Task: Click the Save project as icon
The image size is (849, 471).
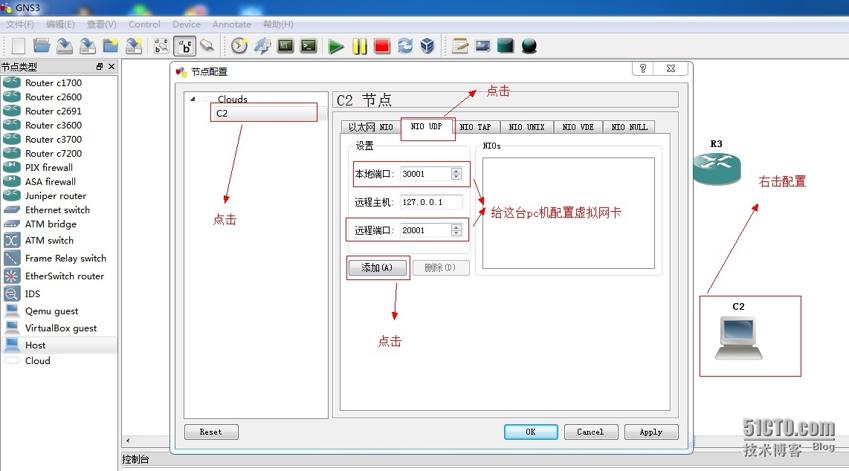Action: point(88,46)
